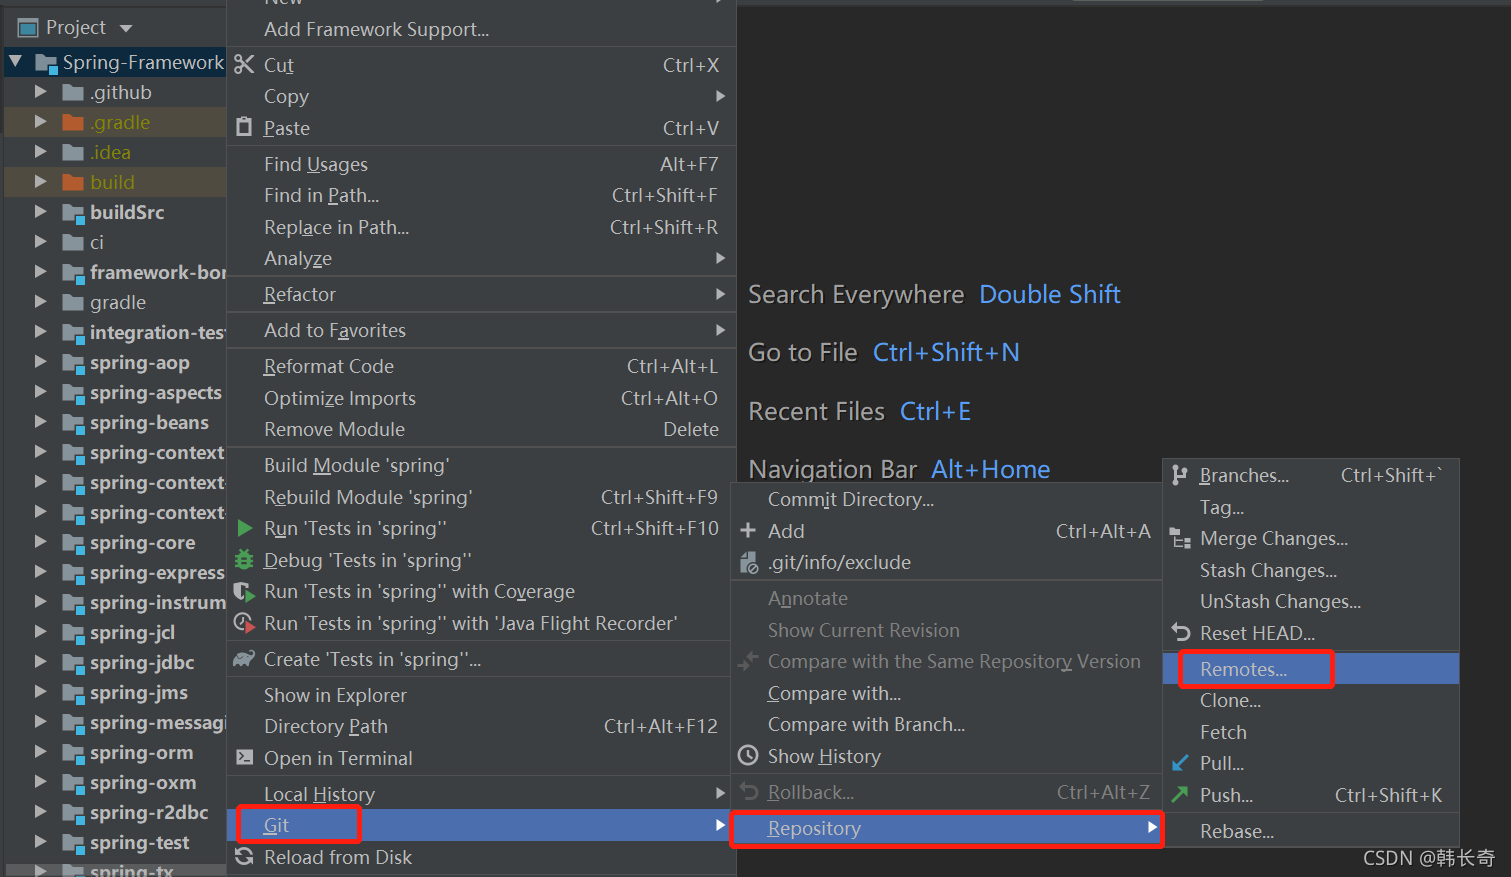Open the Git submenu entry
Screen dimensions: 1511x877
481,825
